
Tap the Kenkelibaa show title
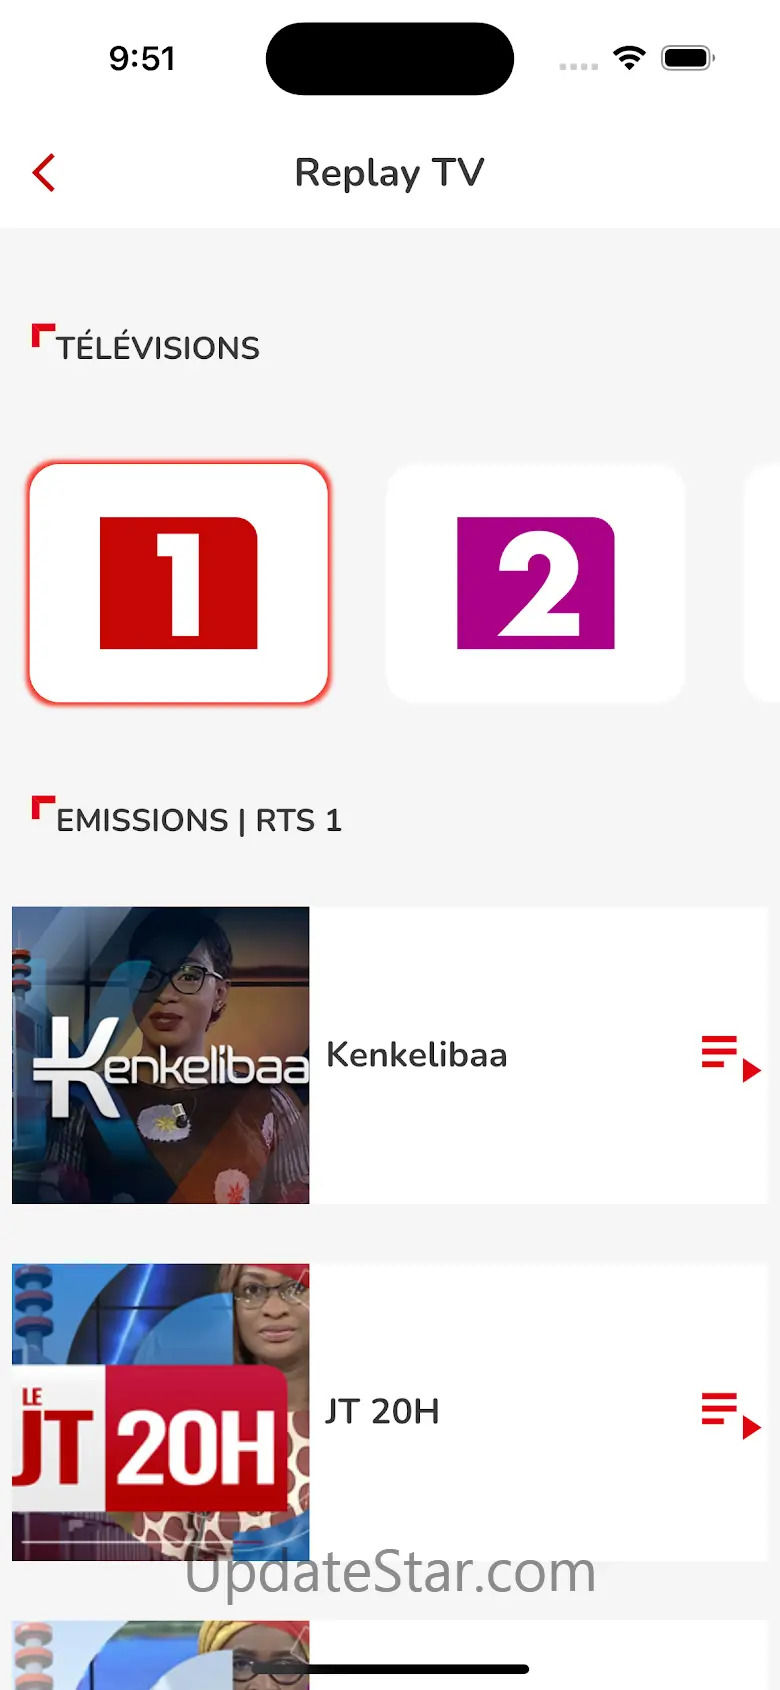click(x=417, y=1055)
